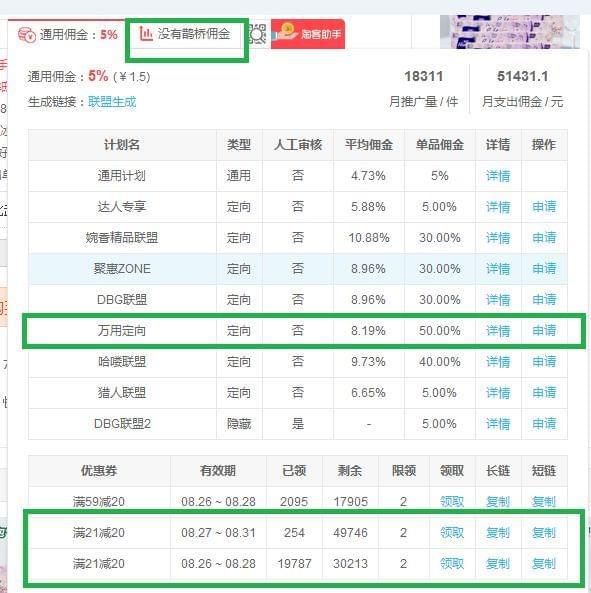This screenshot has height=593, width=591.
Task: Click the product thumbnail image at top right
Action: coord(510,32)
